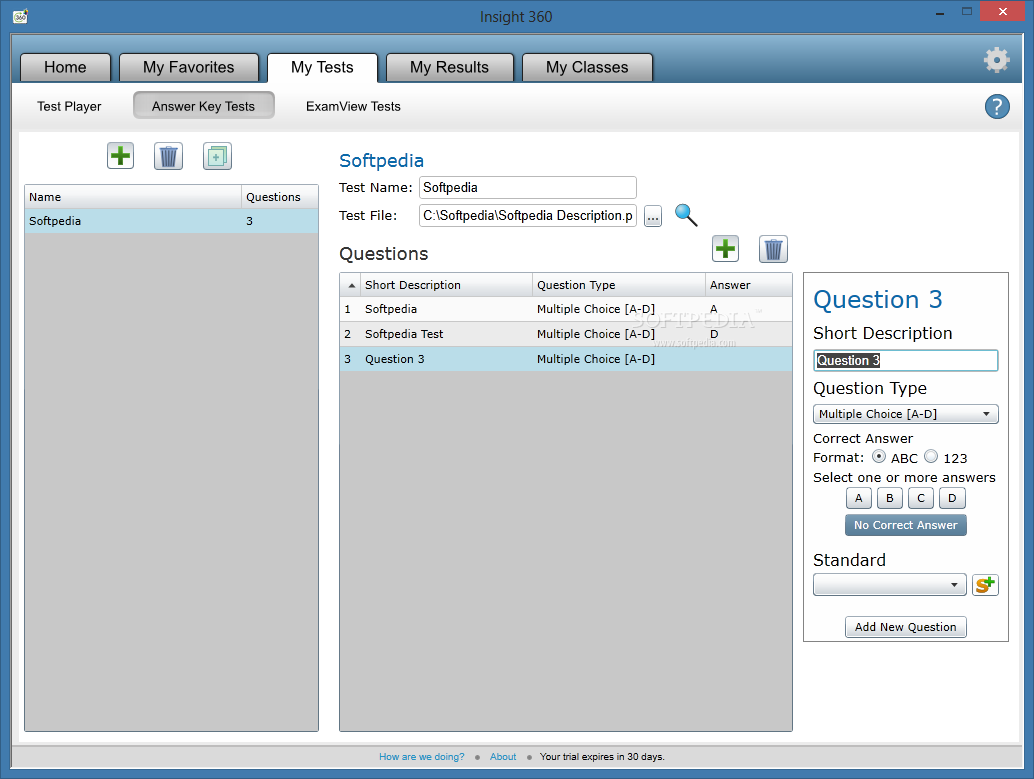Click the add question green plus icon
Image resolution: width=1034 pixels, height=779 pixels.
[x=725, y=249]
